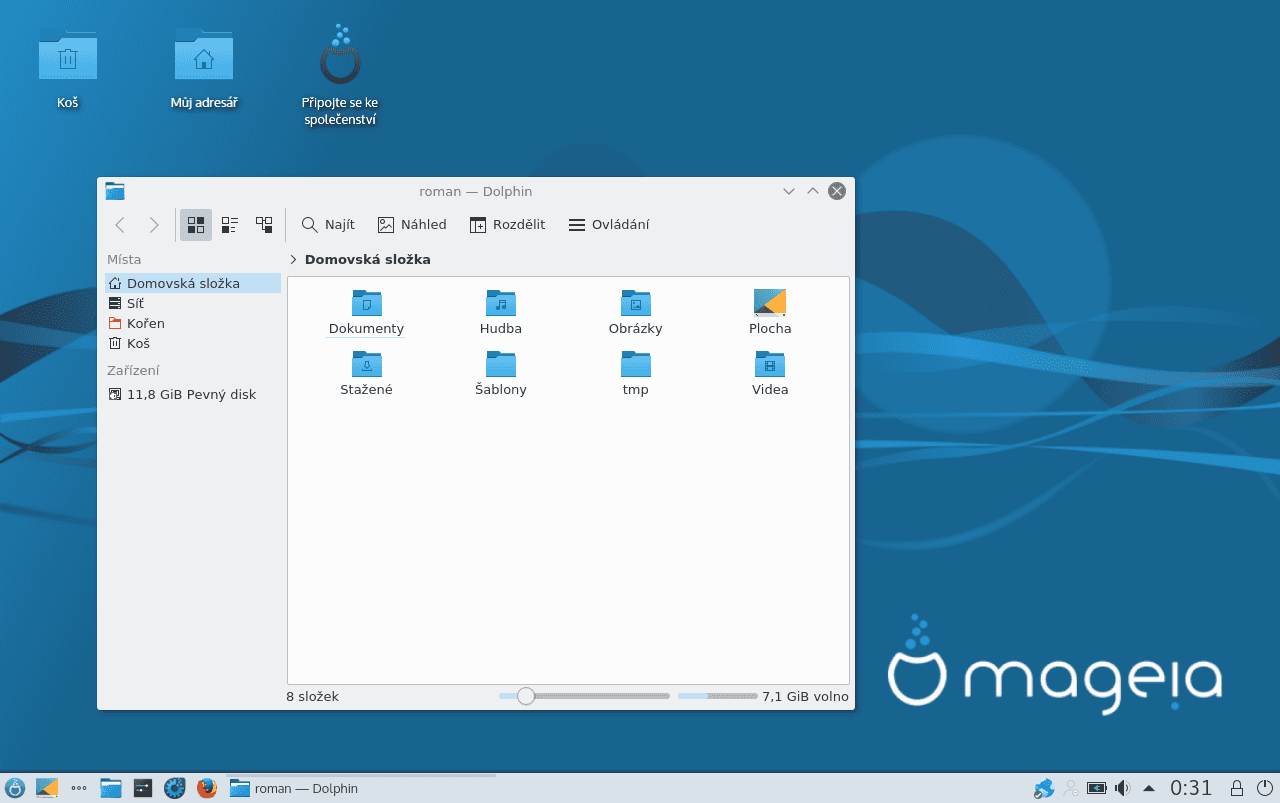
Task: Select the Můj adresář desktop icon
Action: click(x=204, y=55)
